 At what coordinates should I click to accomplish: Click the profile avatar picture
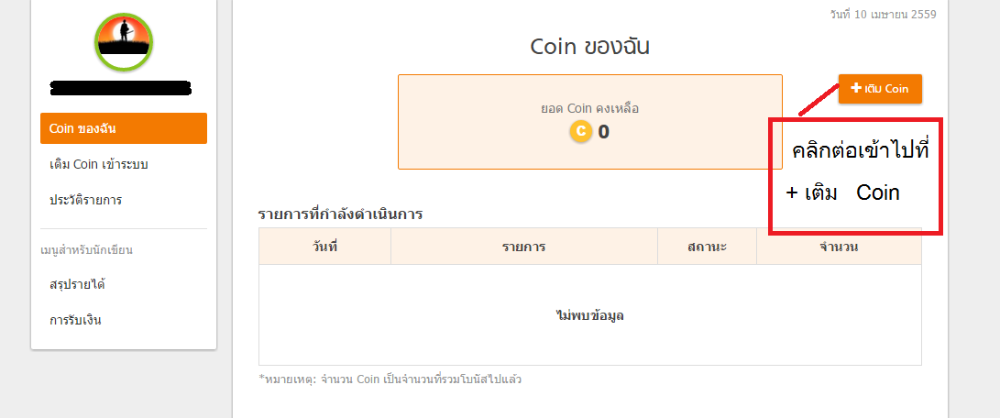[124, 40]
